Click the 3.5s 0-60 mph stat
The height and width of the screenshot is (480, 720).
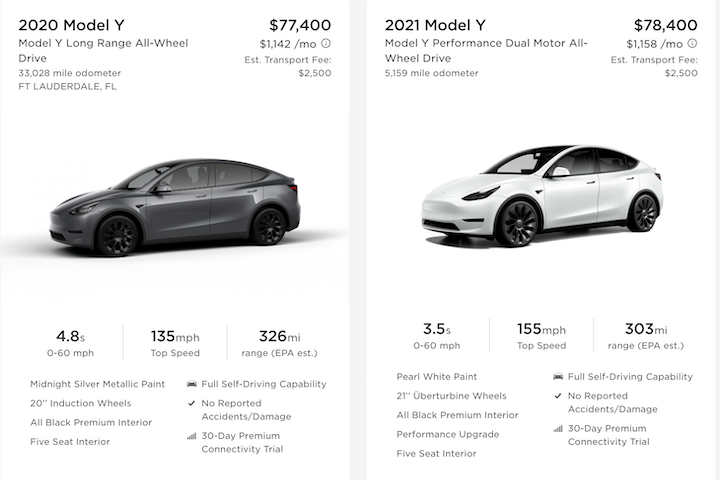(x=437, y=335)
